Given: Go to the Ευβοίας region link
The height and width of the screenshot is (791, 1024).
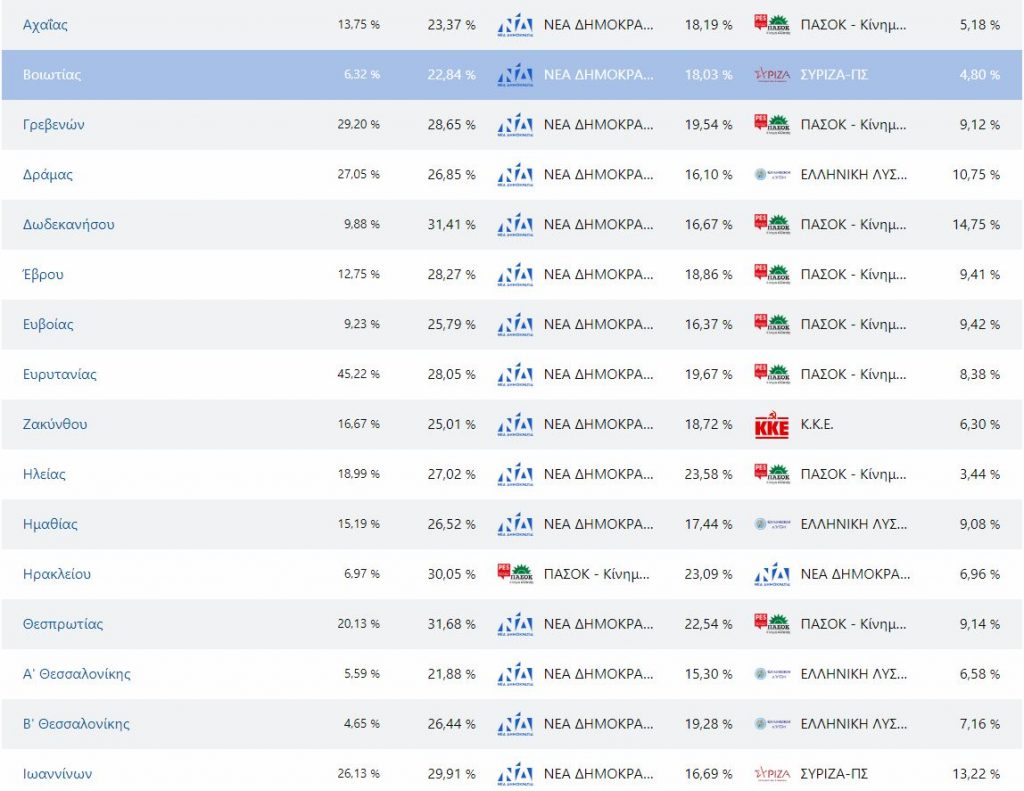Looking at the screenshot, I should 48,325.
